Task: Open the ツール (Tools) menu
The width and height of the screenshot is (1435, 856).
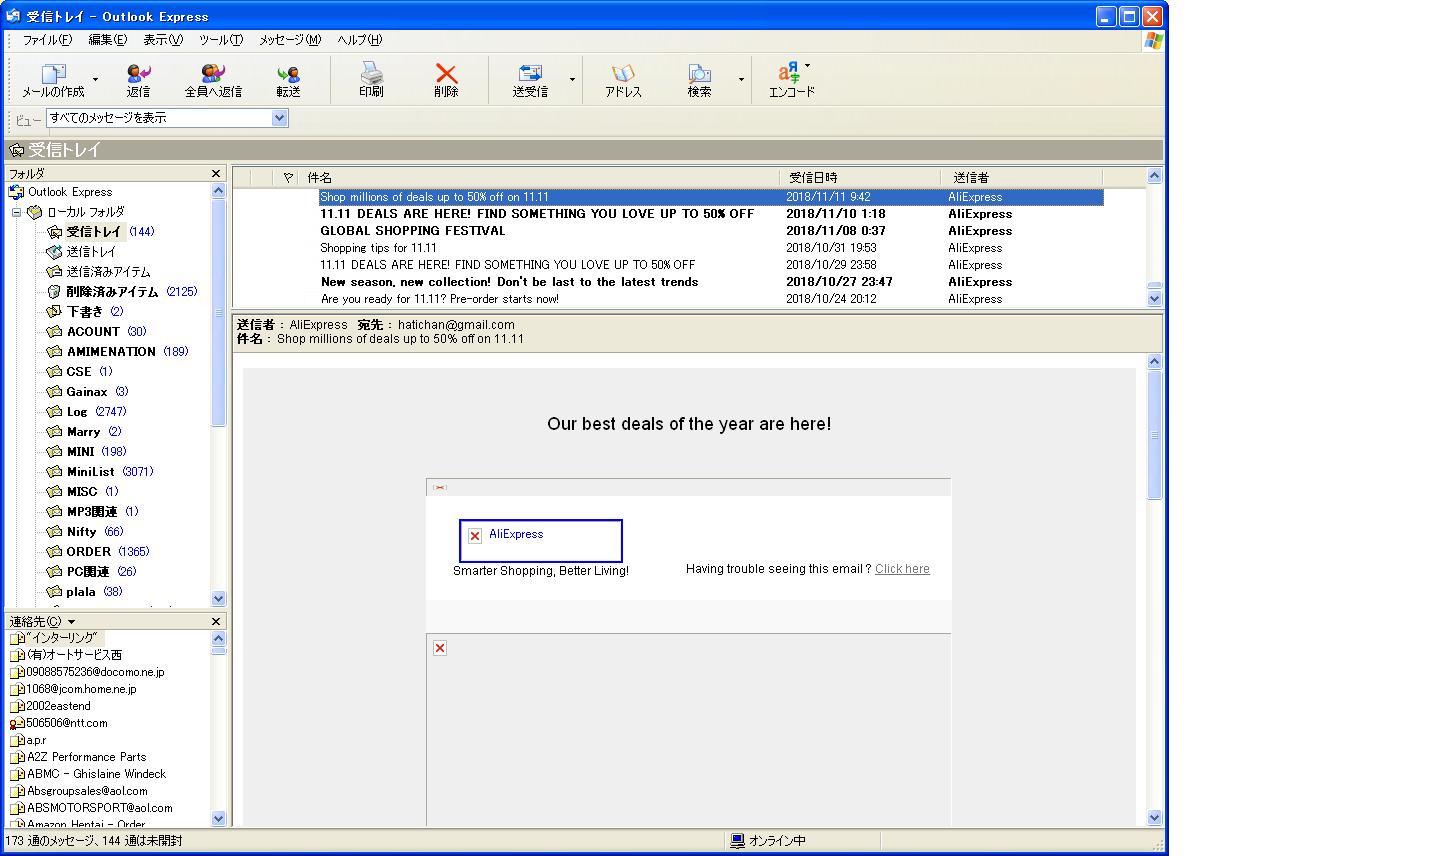Action: [220, 40]
